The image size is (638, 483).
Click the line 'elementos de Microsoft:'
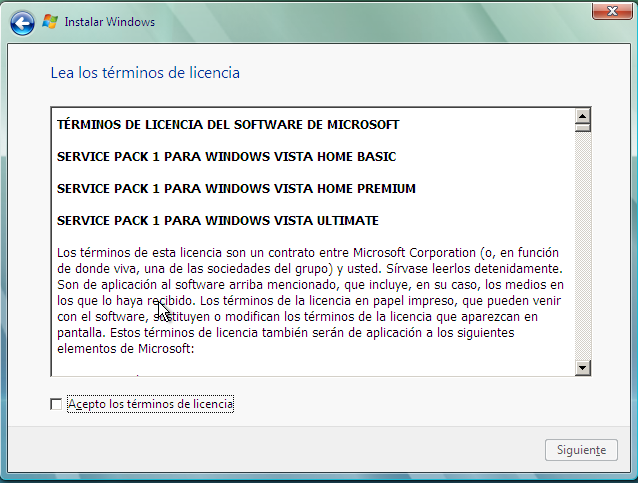(126, 349)
